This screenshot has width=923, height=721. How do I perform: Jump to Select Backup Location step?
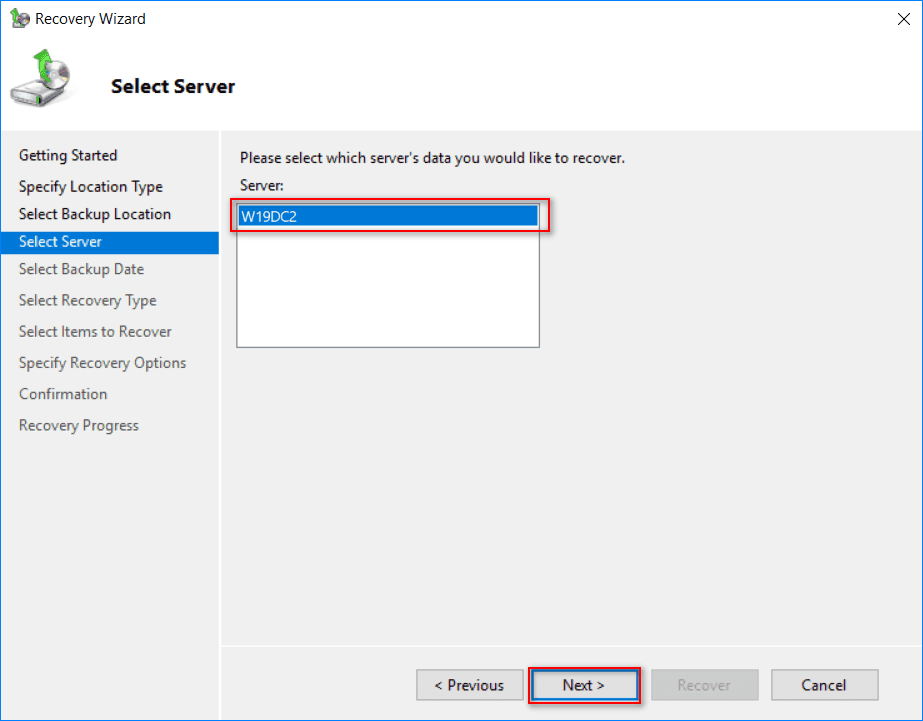pos(95,214)
